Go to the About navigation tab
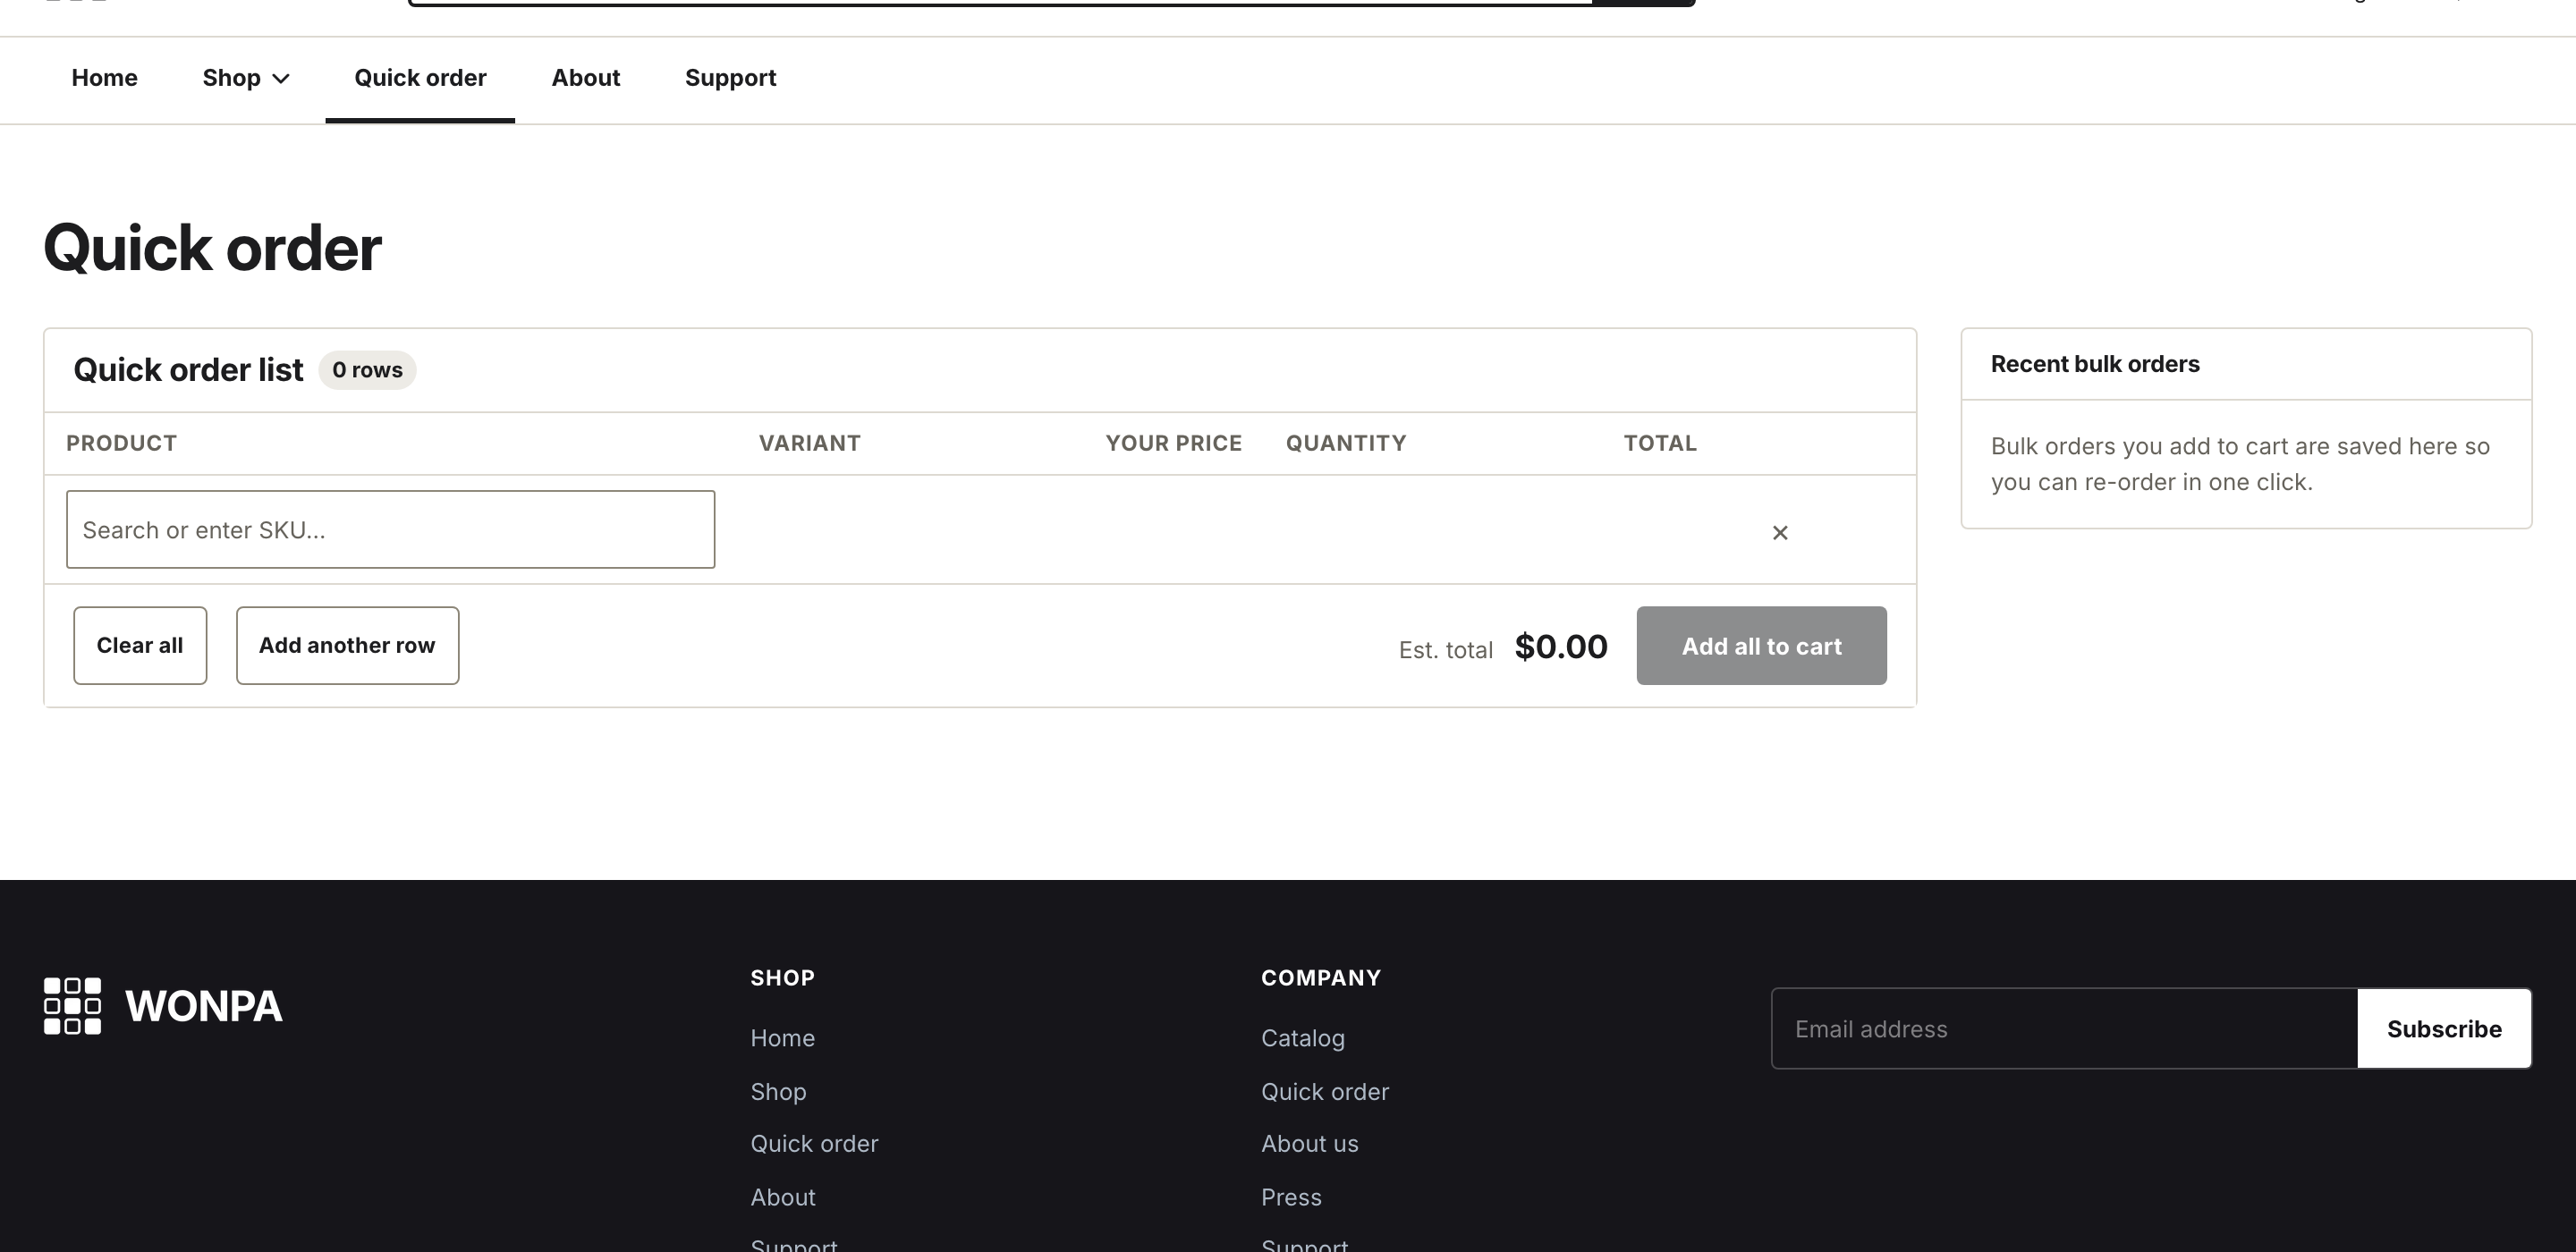 [586, 78]
